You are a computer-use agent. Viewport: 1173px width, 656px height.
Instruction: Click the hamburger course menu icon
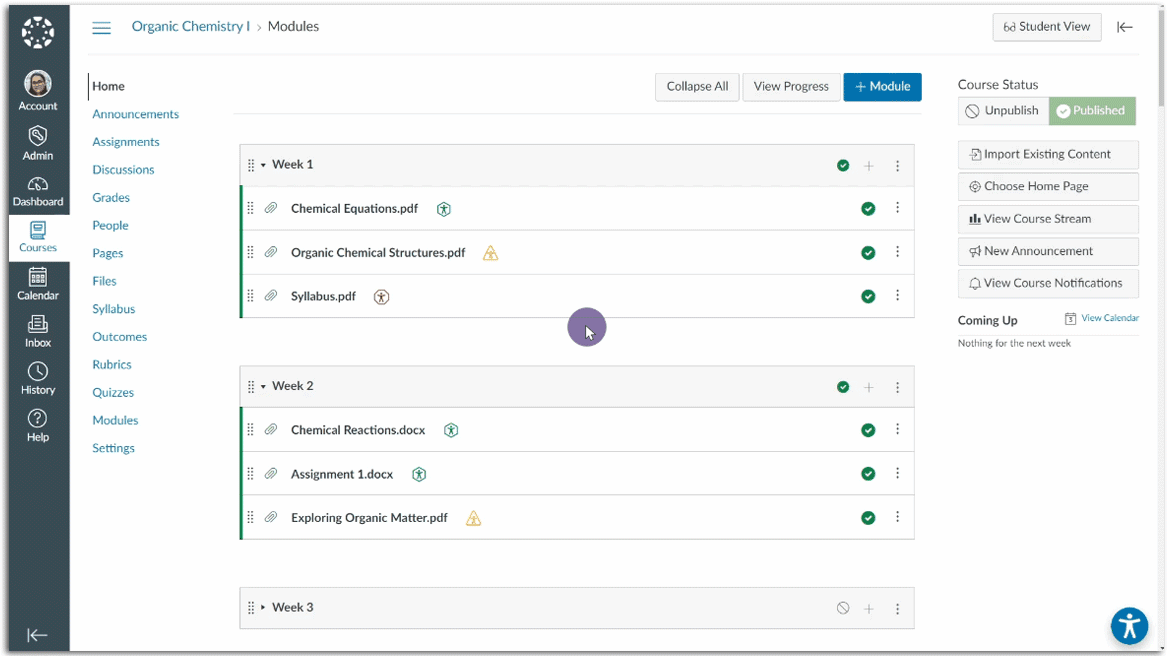click(x=102, y=28)
